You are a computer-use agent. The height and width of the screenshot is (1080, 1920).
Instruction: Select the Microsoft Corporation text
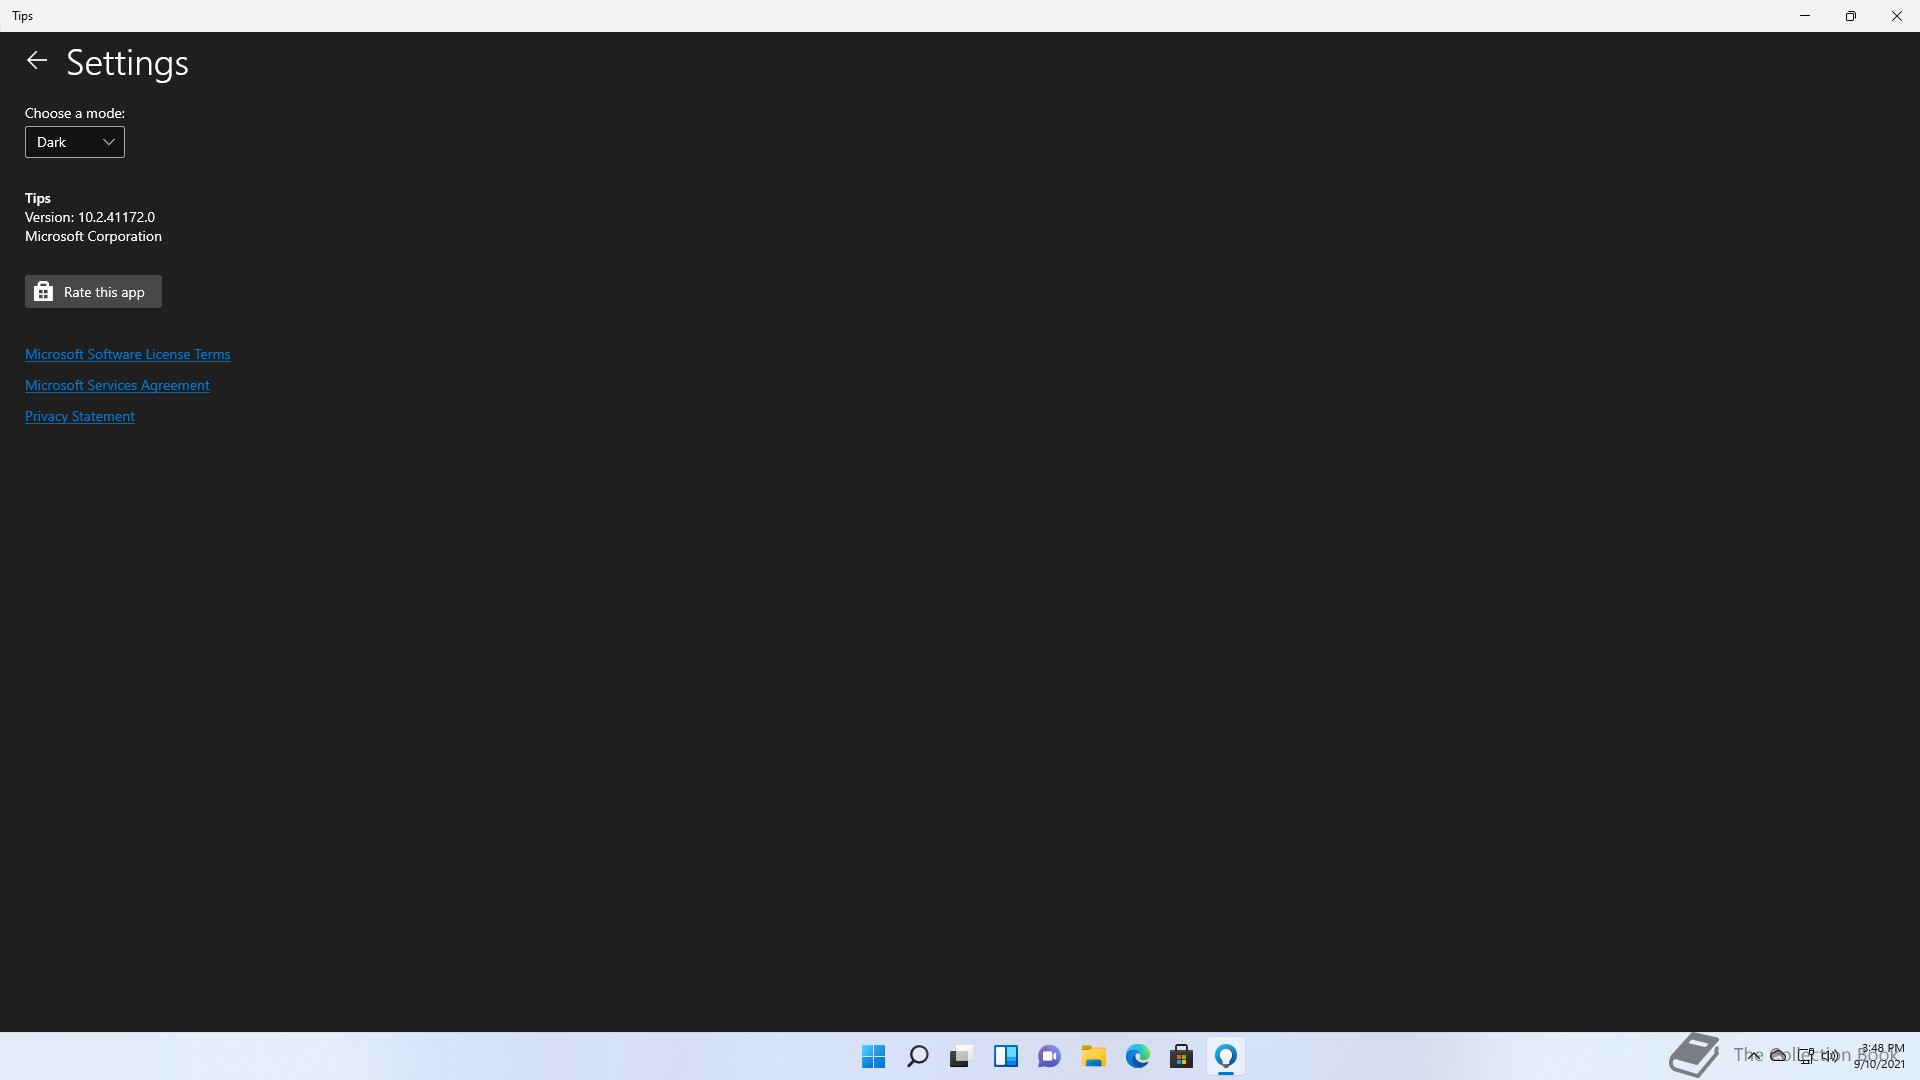coord(93,236)
